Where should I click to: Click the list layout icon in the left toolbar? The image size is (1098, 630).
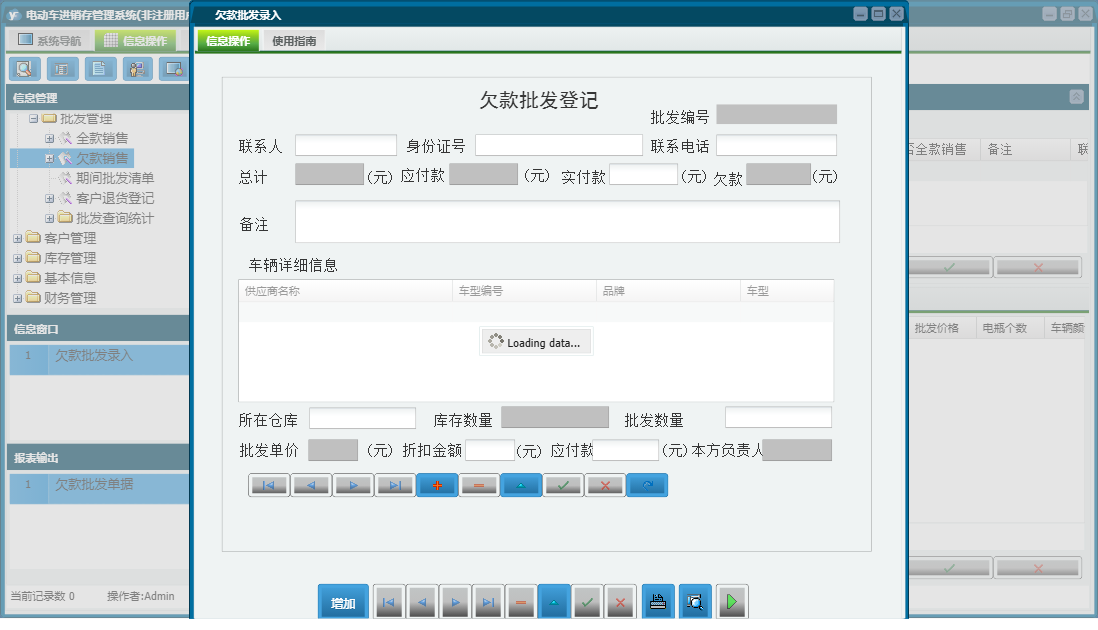62,69
